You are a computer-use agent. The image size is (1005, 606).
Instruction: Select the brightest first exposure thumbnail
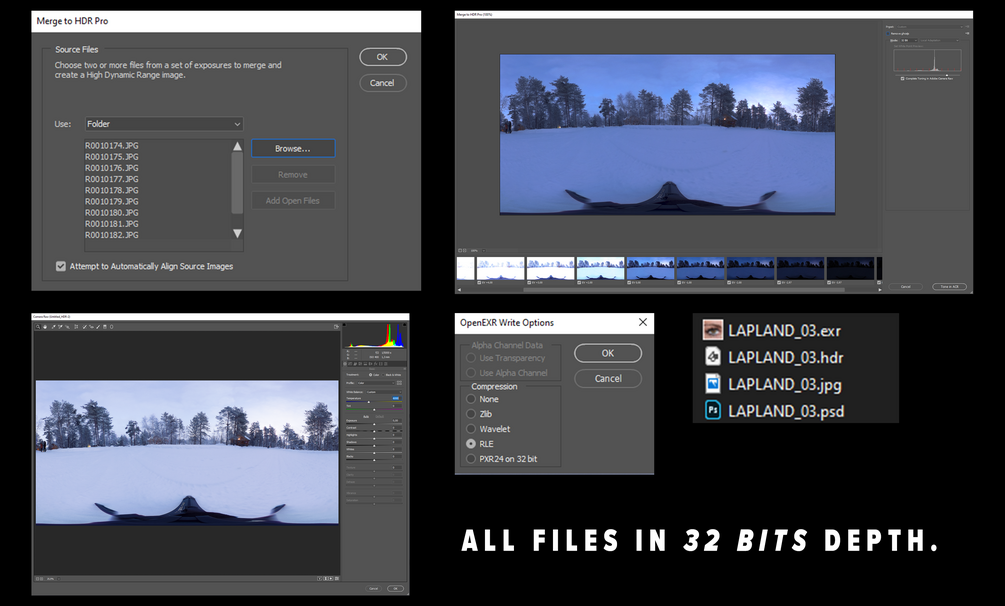tap(465, 268)
